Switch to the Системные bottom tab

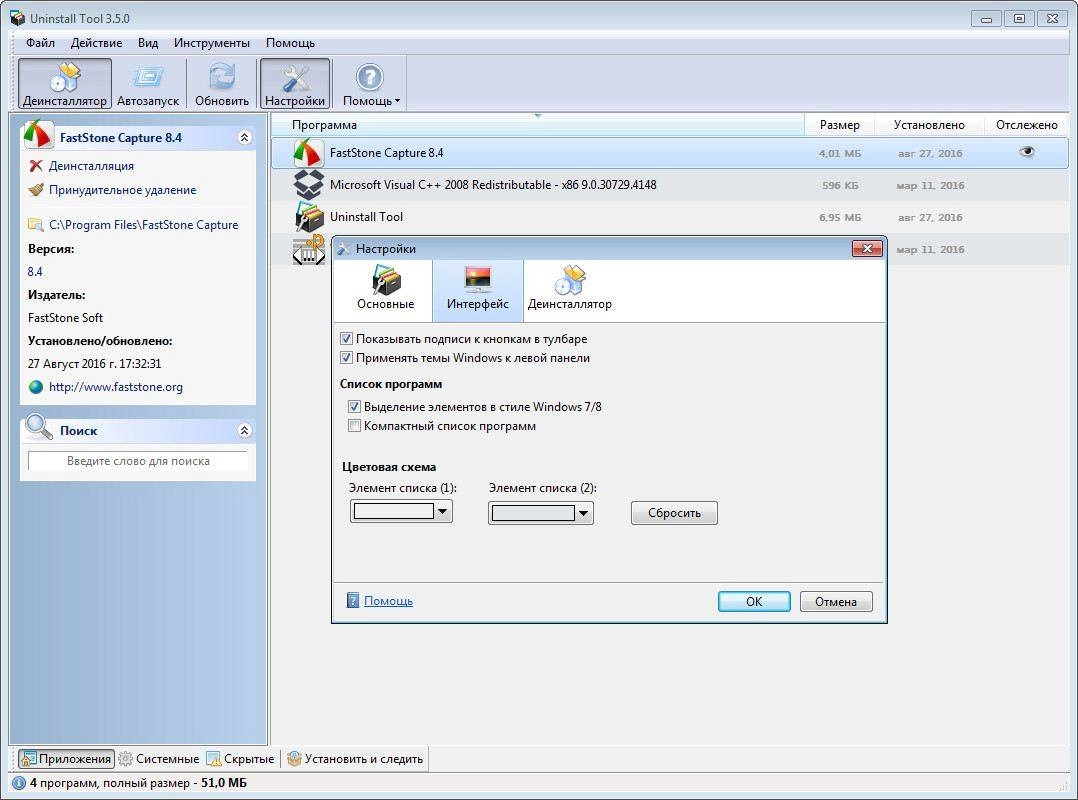[159, 759]
